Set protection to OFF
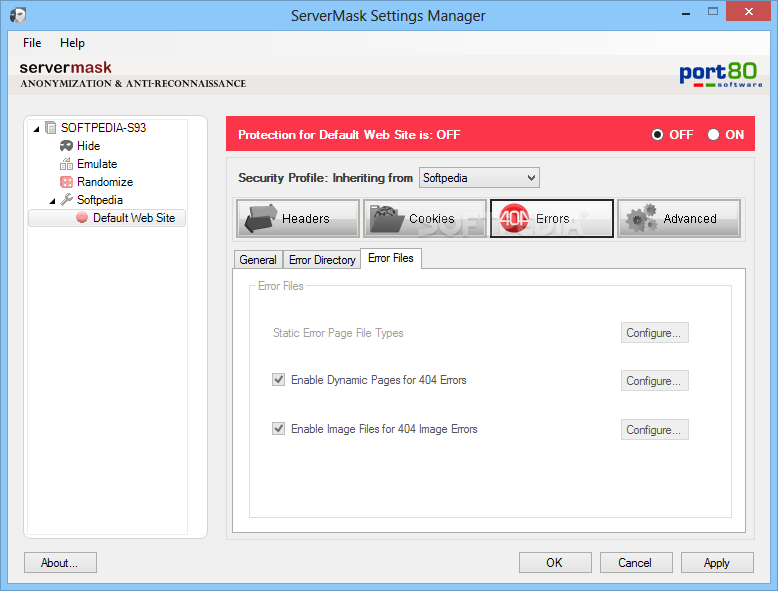Image resolution: width=778 pixels, height=591 pixels. (x=657, y=134)
